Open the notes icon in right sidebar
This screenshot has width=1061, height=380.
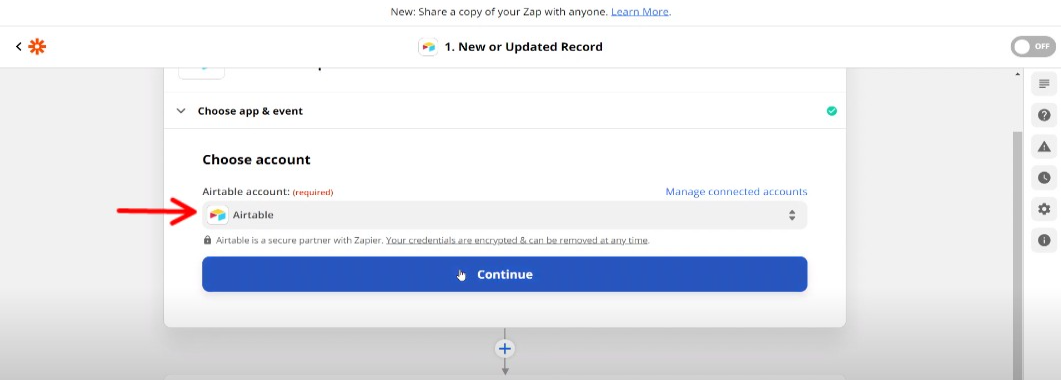tap(1044, 84)
